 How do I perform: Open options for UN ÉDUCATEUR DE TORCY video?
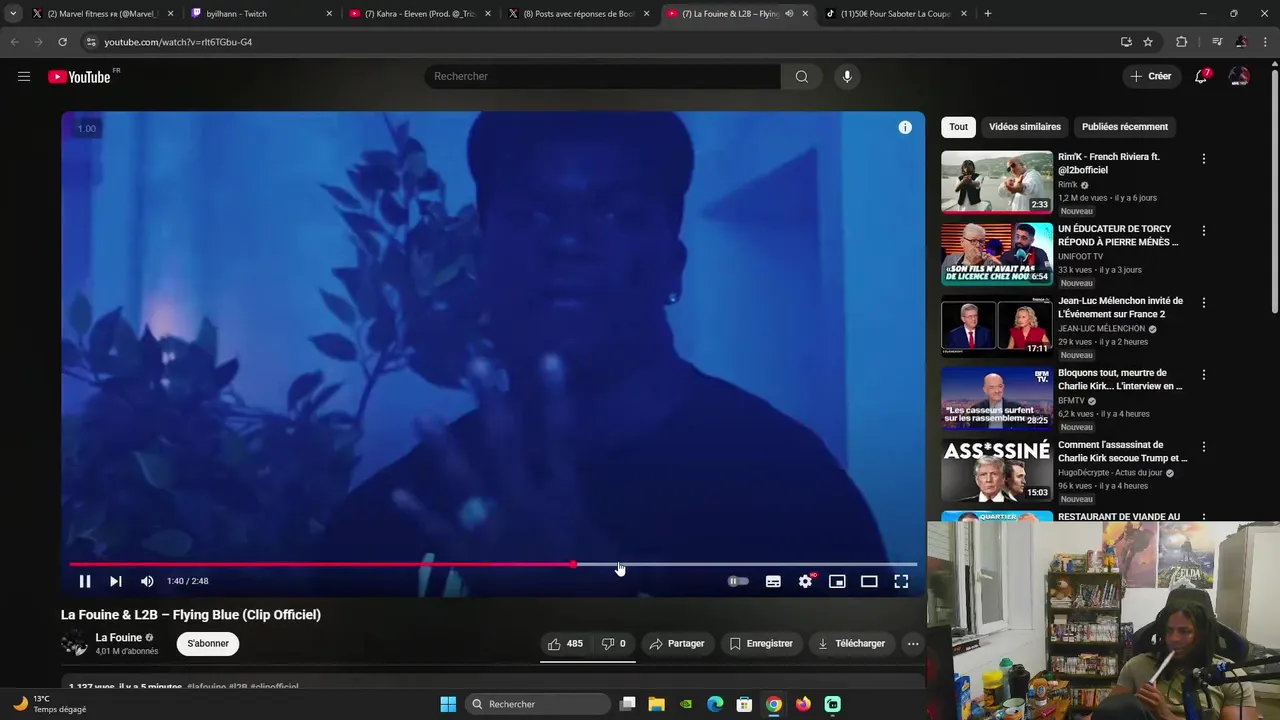coord(1204,231)
